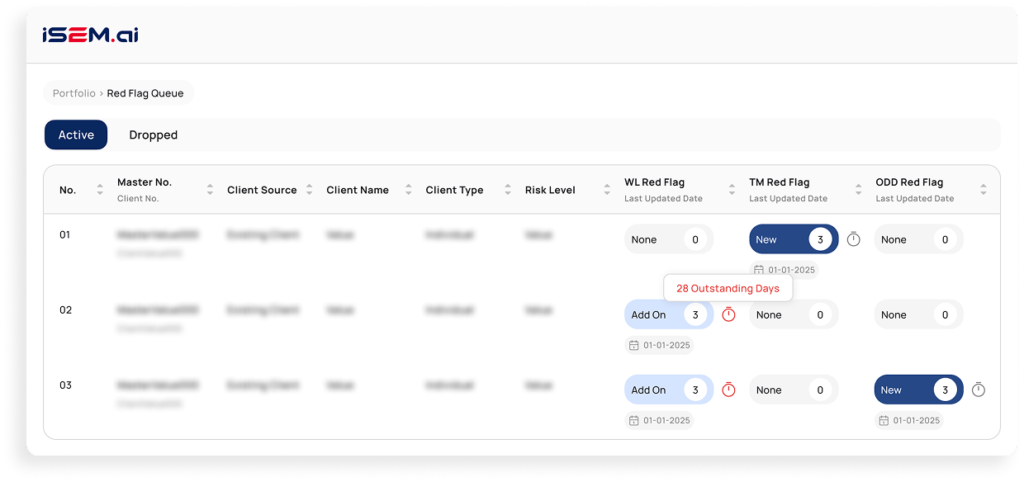Click New TM Red Flag badge in row 01
Image resolution: width=1024 pixels, height=482 pixels.
pyautogui.click(x=792, y=240)
